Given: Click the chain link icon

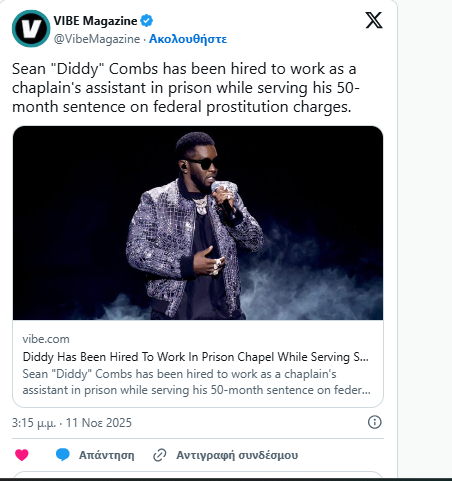Looking at the screenshot, I should coord(160,455).
